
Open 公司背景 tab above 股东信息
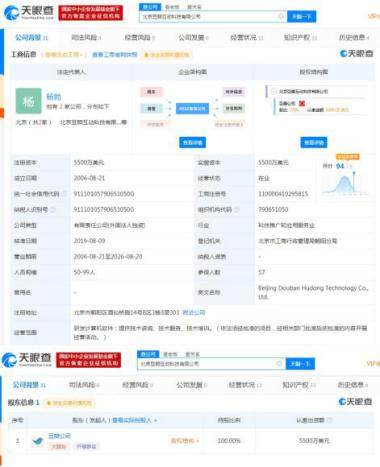tap(29, 385)
